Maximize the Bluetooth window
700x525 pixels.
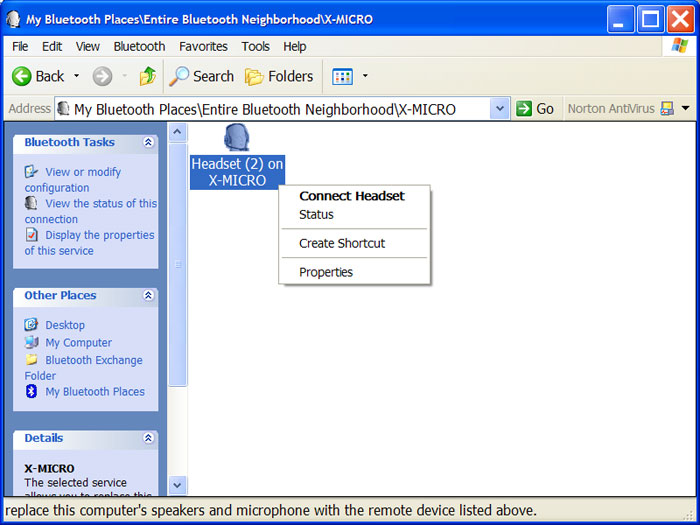pyautogui.click(x=650, y=20)
